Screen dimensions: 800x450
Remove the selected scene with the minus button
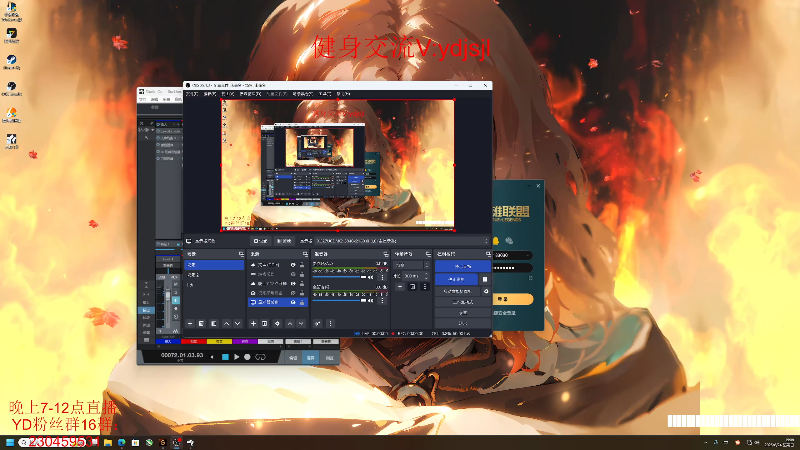point(190,323)
